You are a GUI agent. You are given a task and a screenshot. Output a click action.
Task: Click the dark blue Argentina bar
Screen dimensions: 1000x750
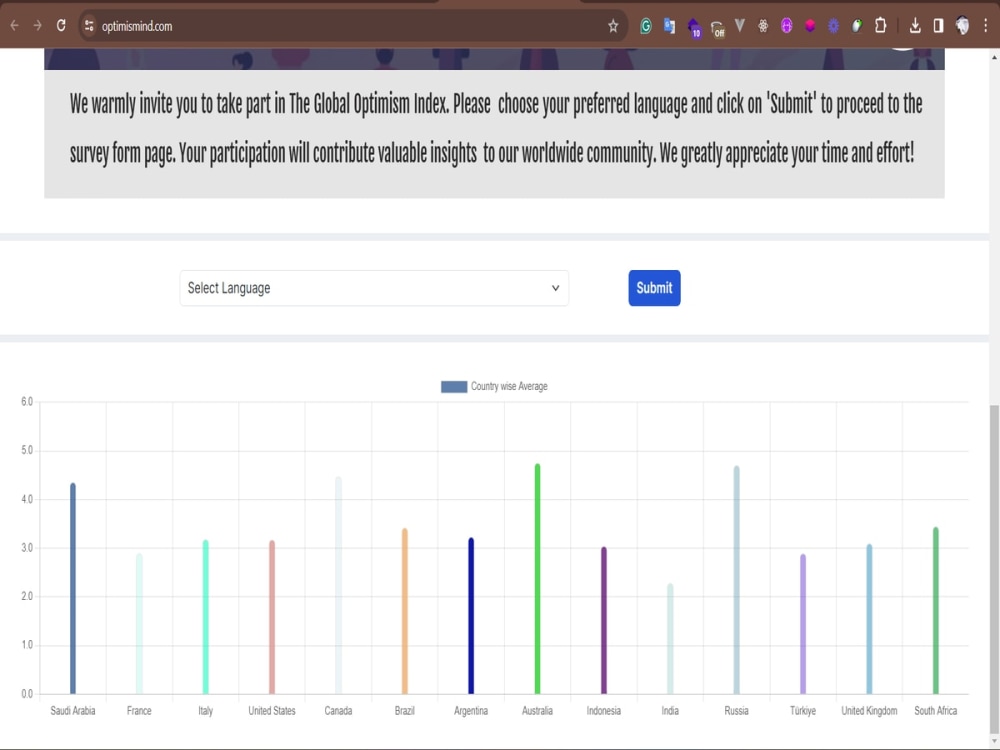[x=471, y=616]
